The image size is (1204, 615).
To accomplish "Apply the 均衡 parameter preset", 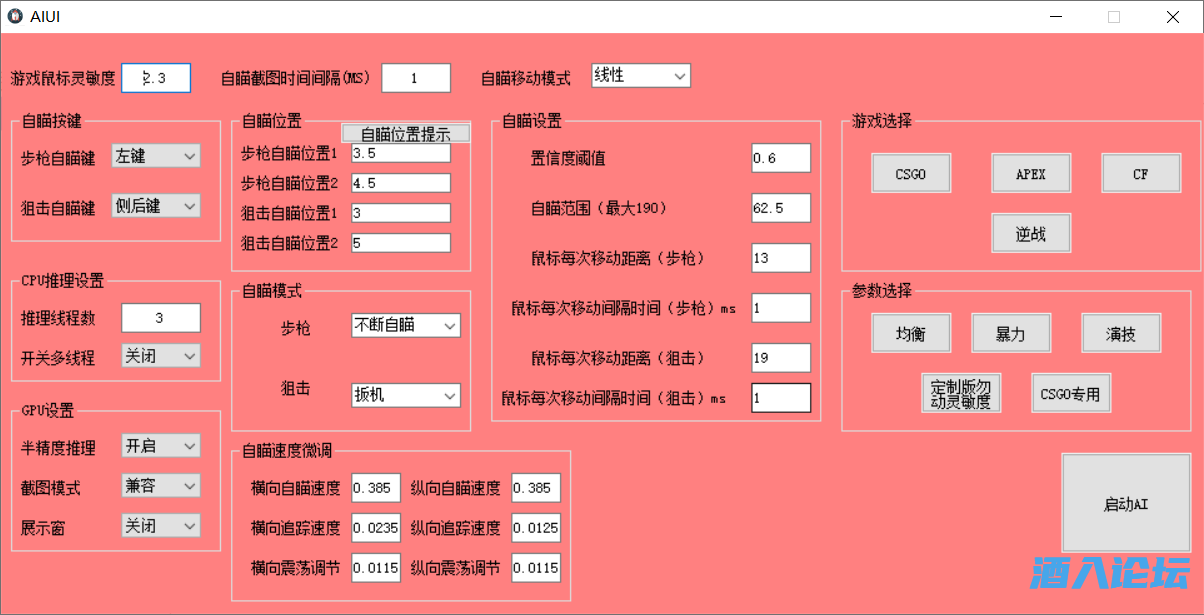I will pyautogui.click(x=910, y=333).
